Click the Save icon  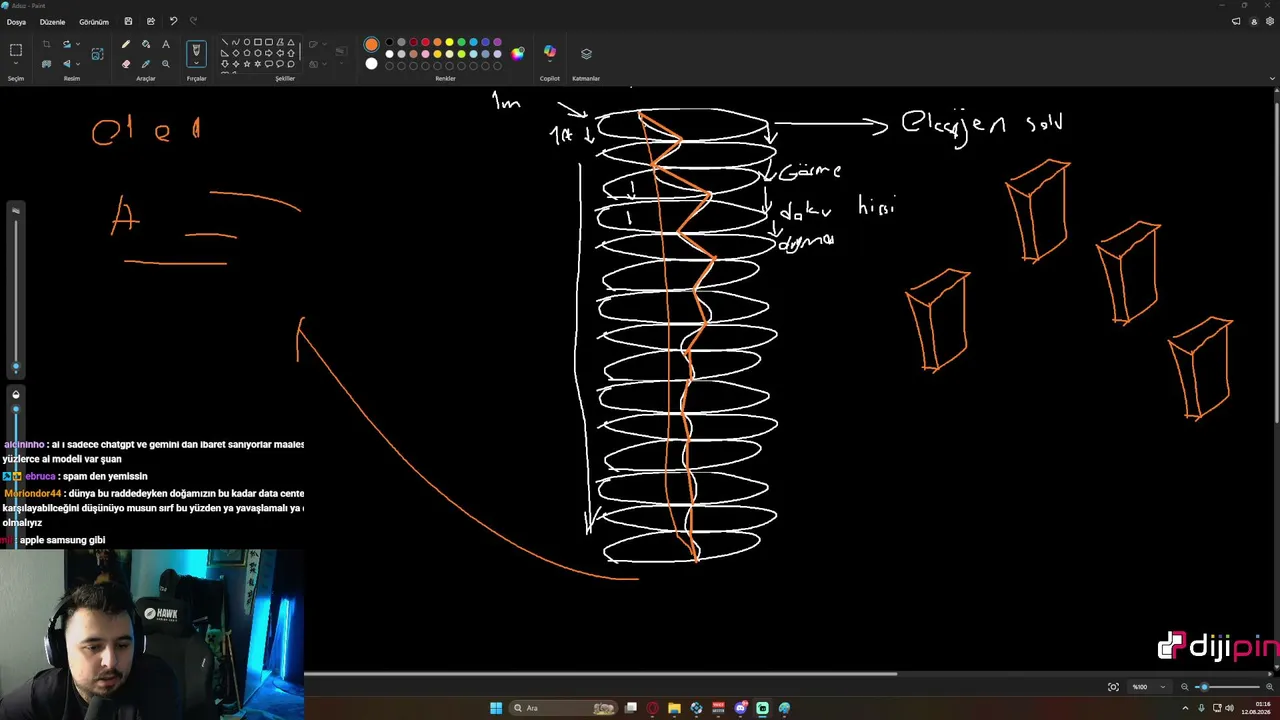point(128,21)
